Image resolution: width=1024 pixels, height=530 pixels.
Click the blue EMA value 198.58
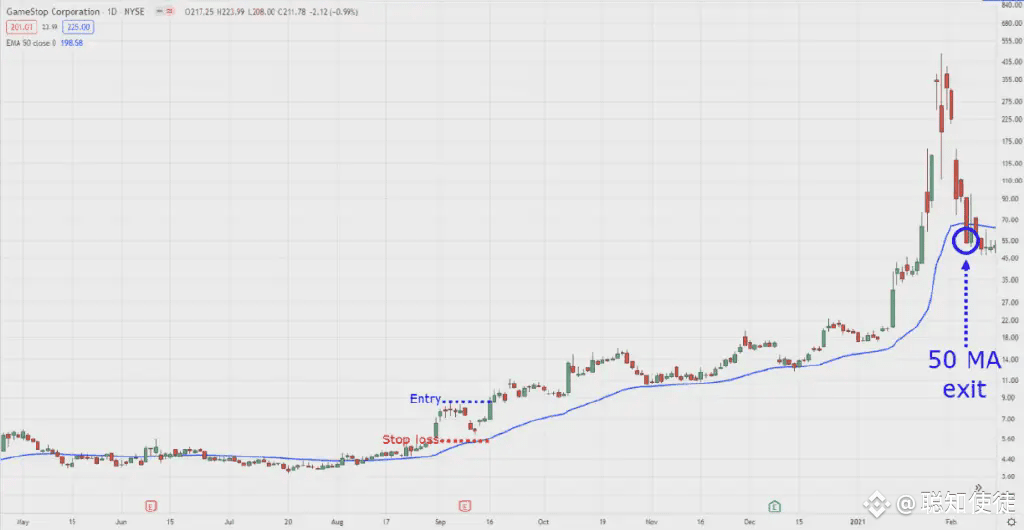(71, 43)
